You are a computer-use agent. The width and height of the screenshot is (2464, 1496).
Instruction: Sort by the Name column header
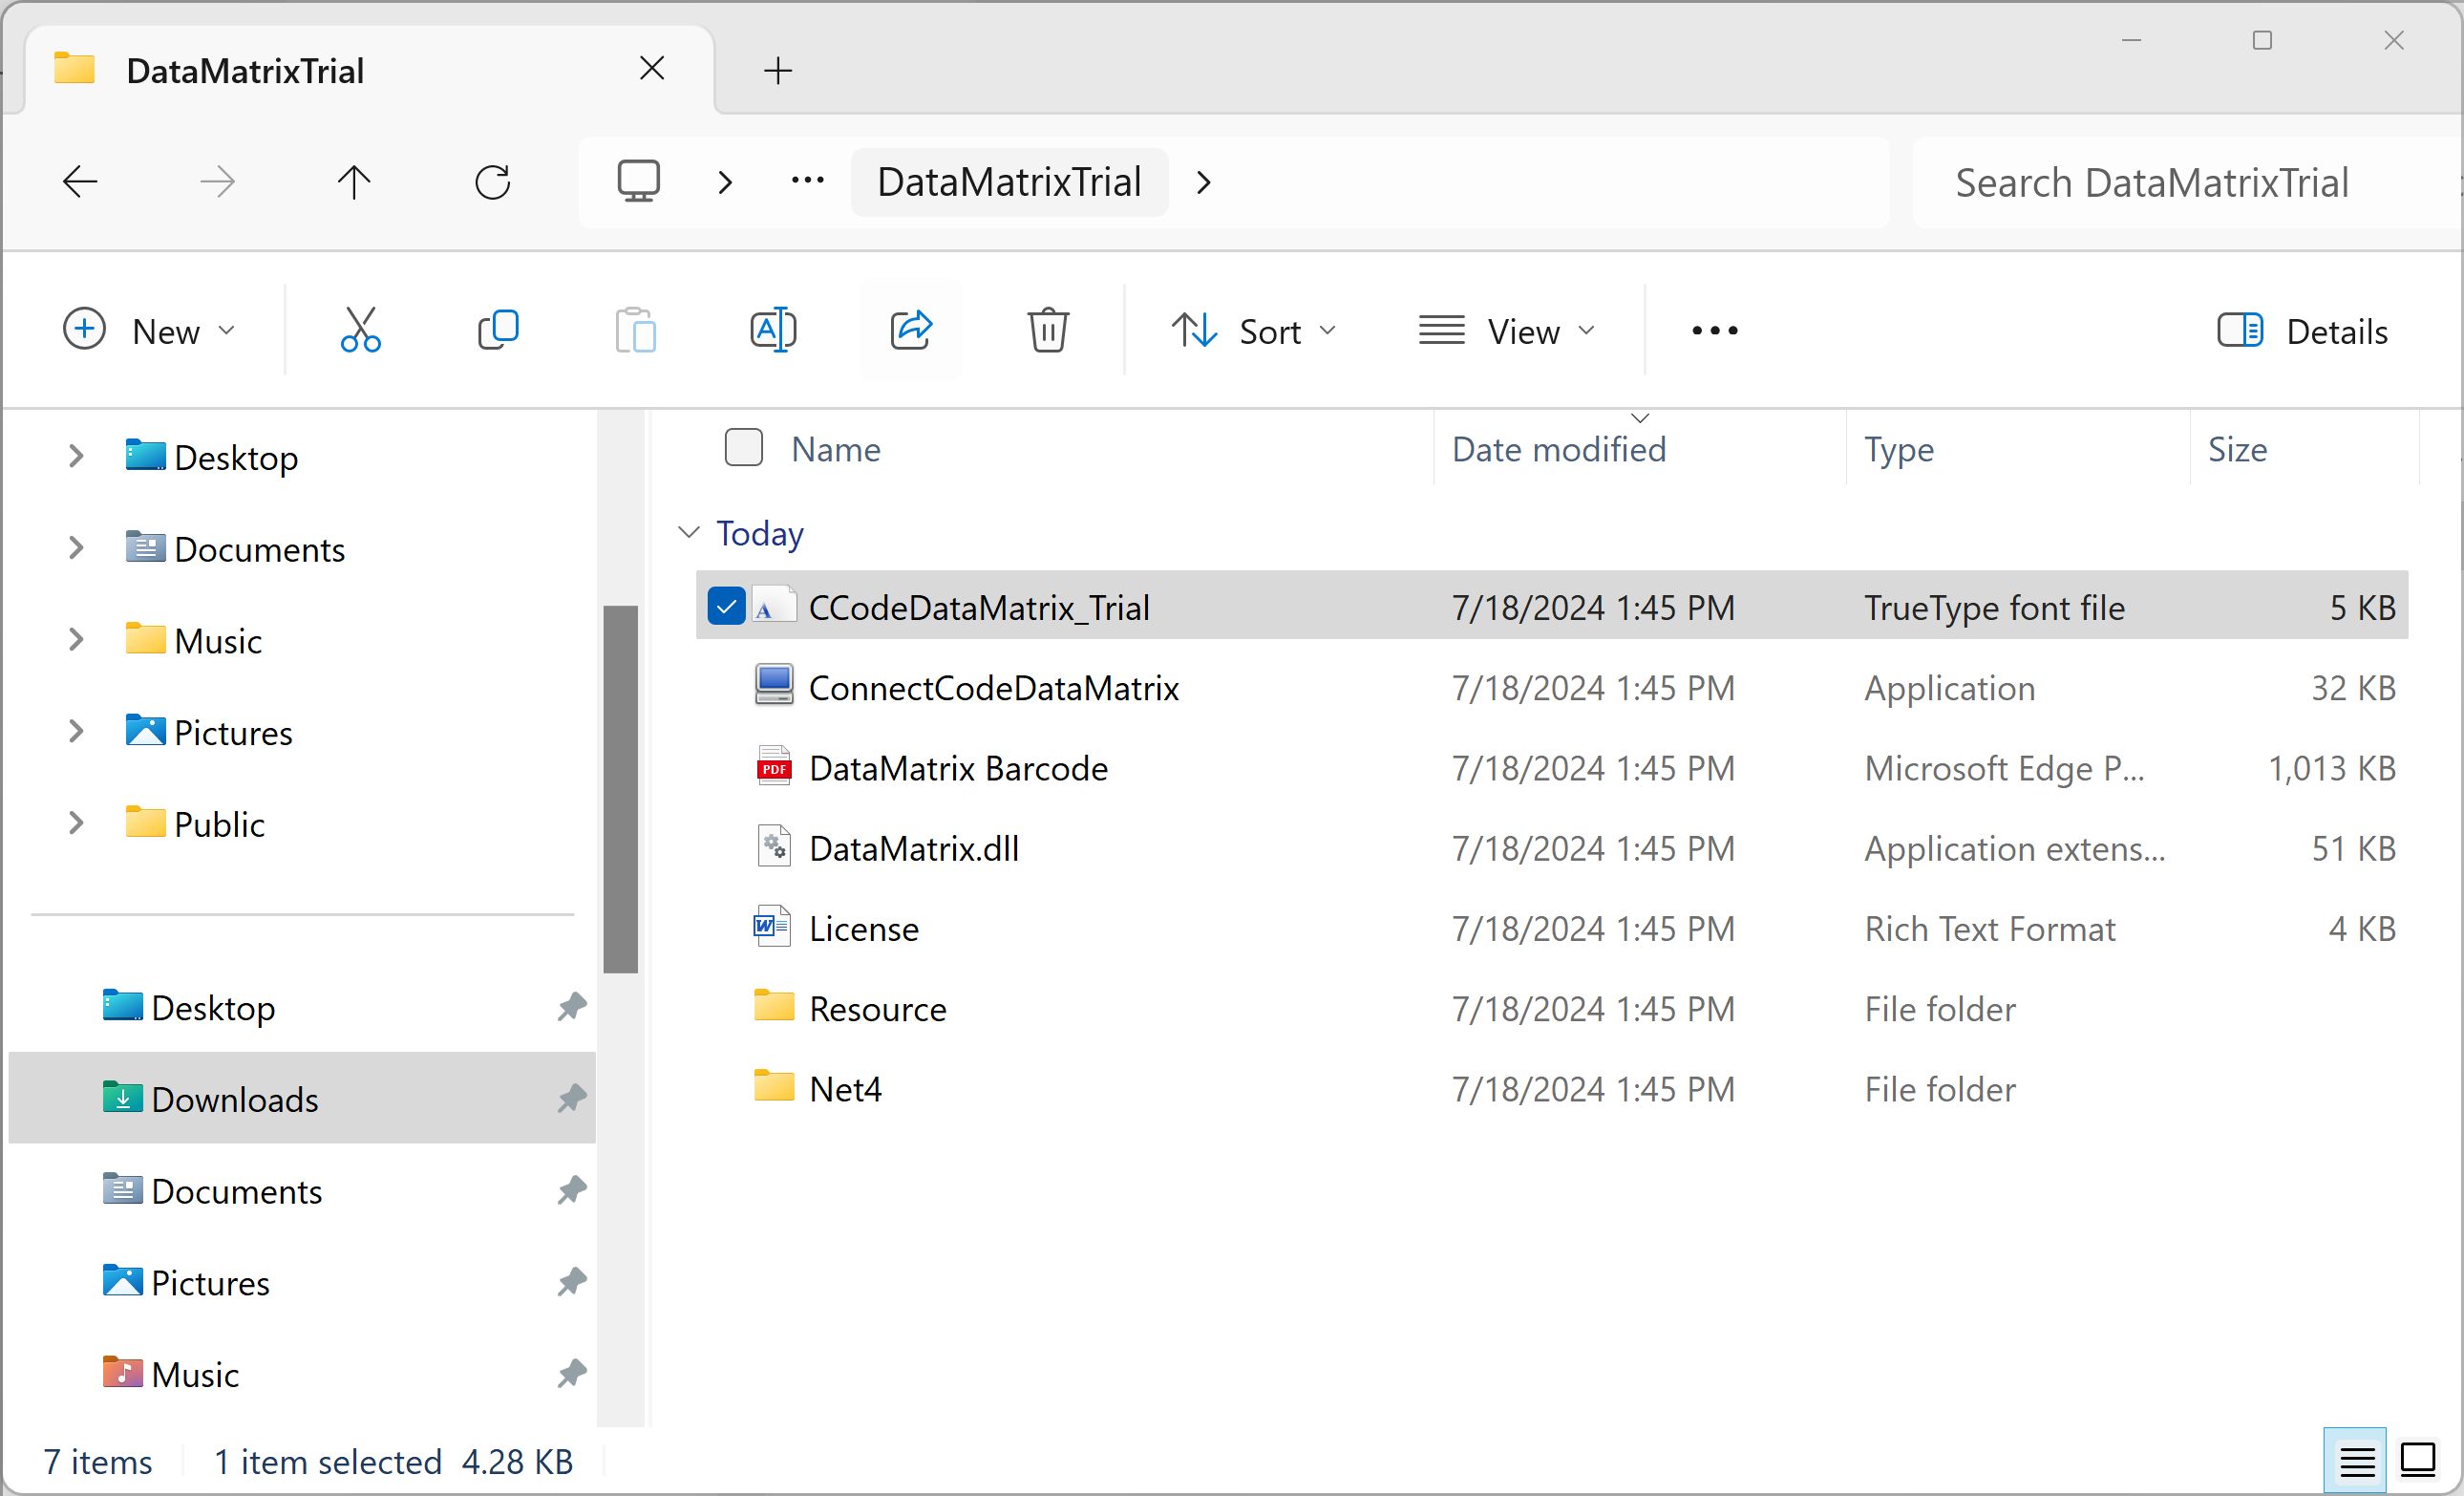pyautogui.click(x=836, y=449)
